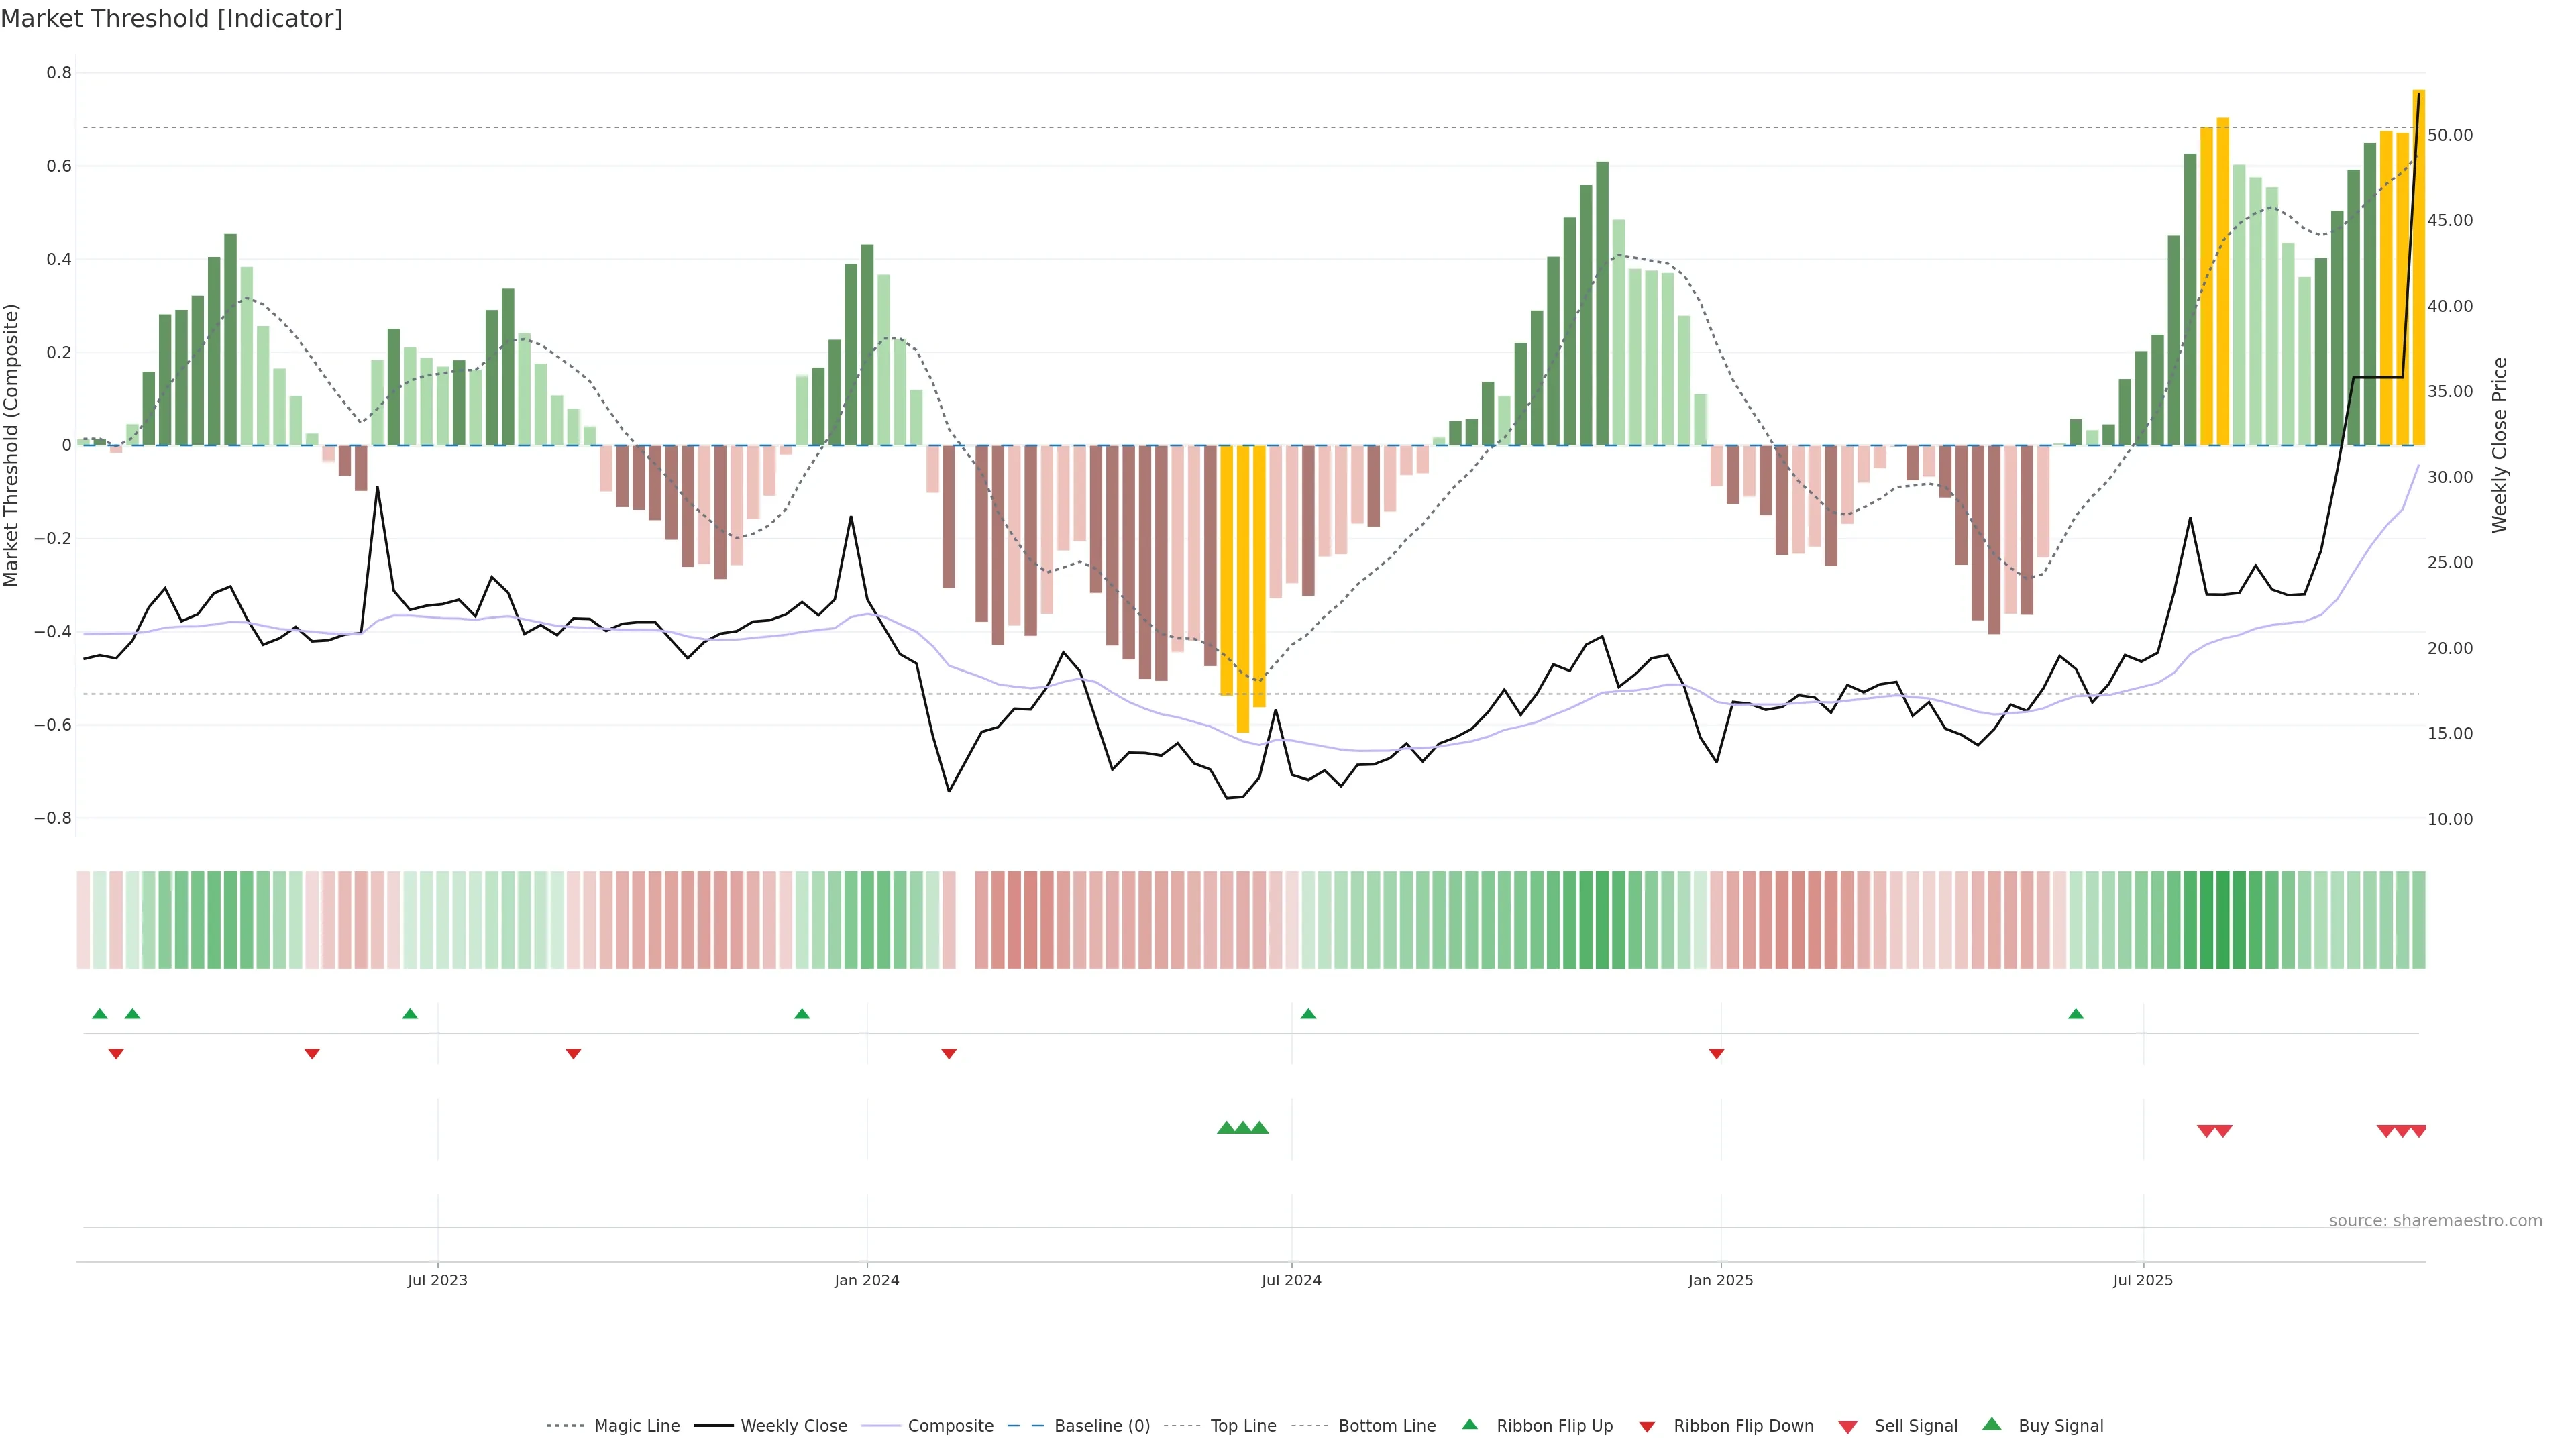Click the Jul 2024 axis label
This screenshot has height=1449, width=2576.
pyautogui.click(x=1291, y=1280)
